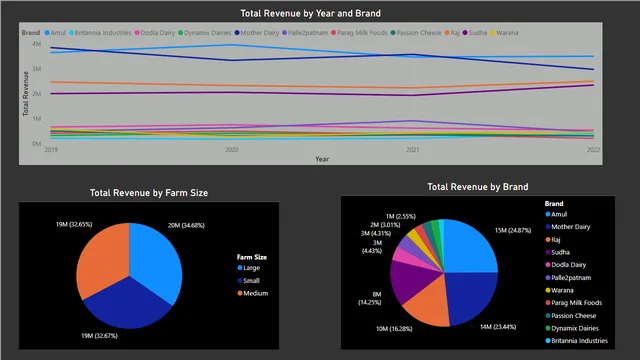Select the Amul slice in brand pie
640x360 pixels.
pos(467,249)
